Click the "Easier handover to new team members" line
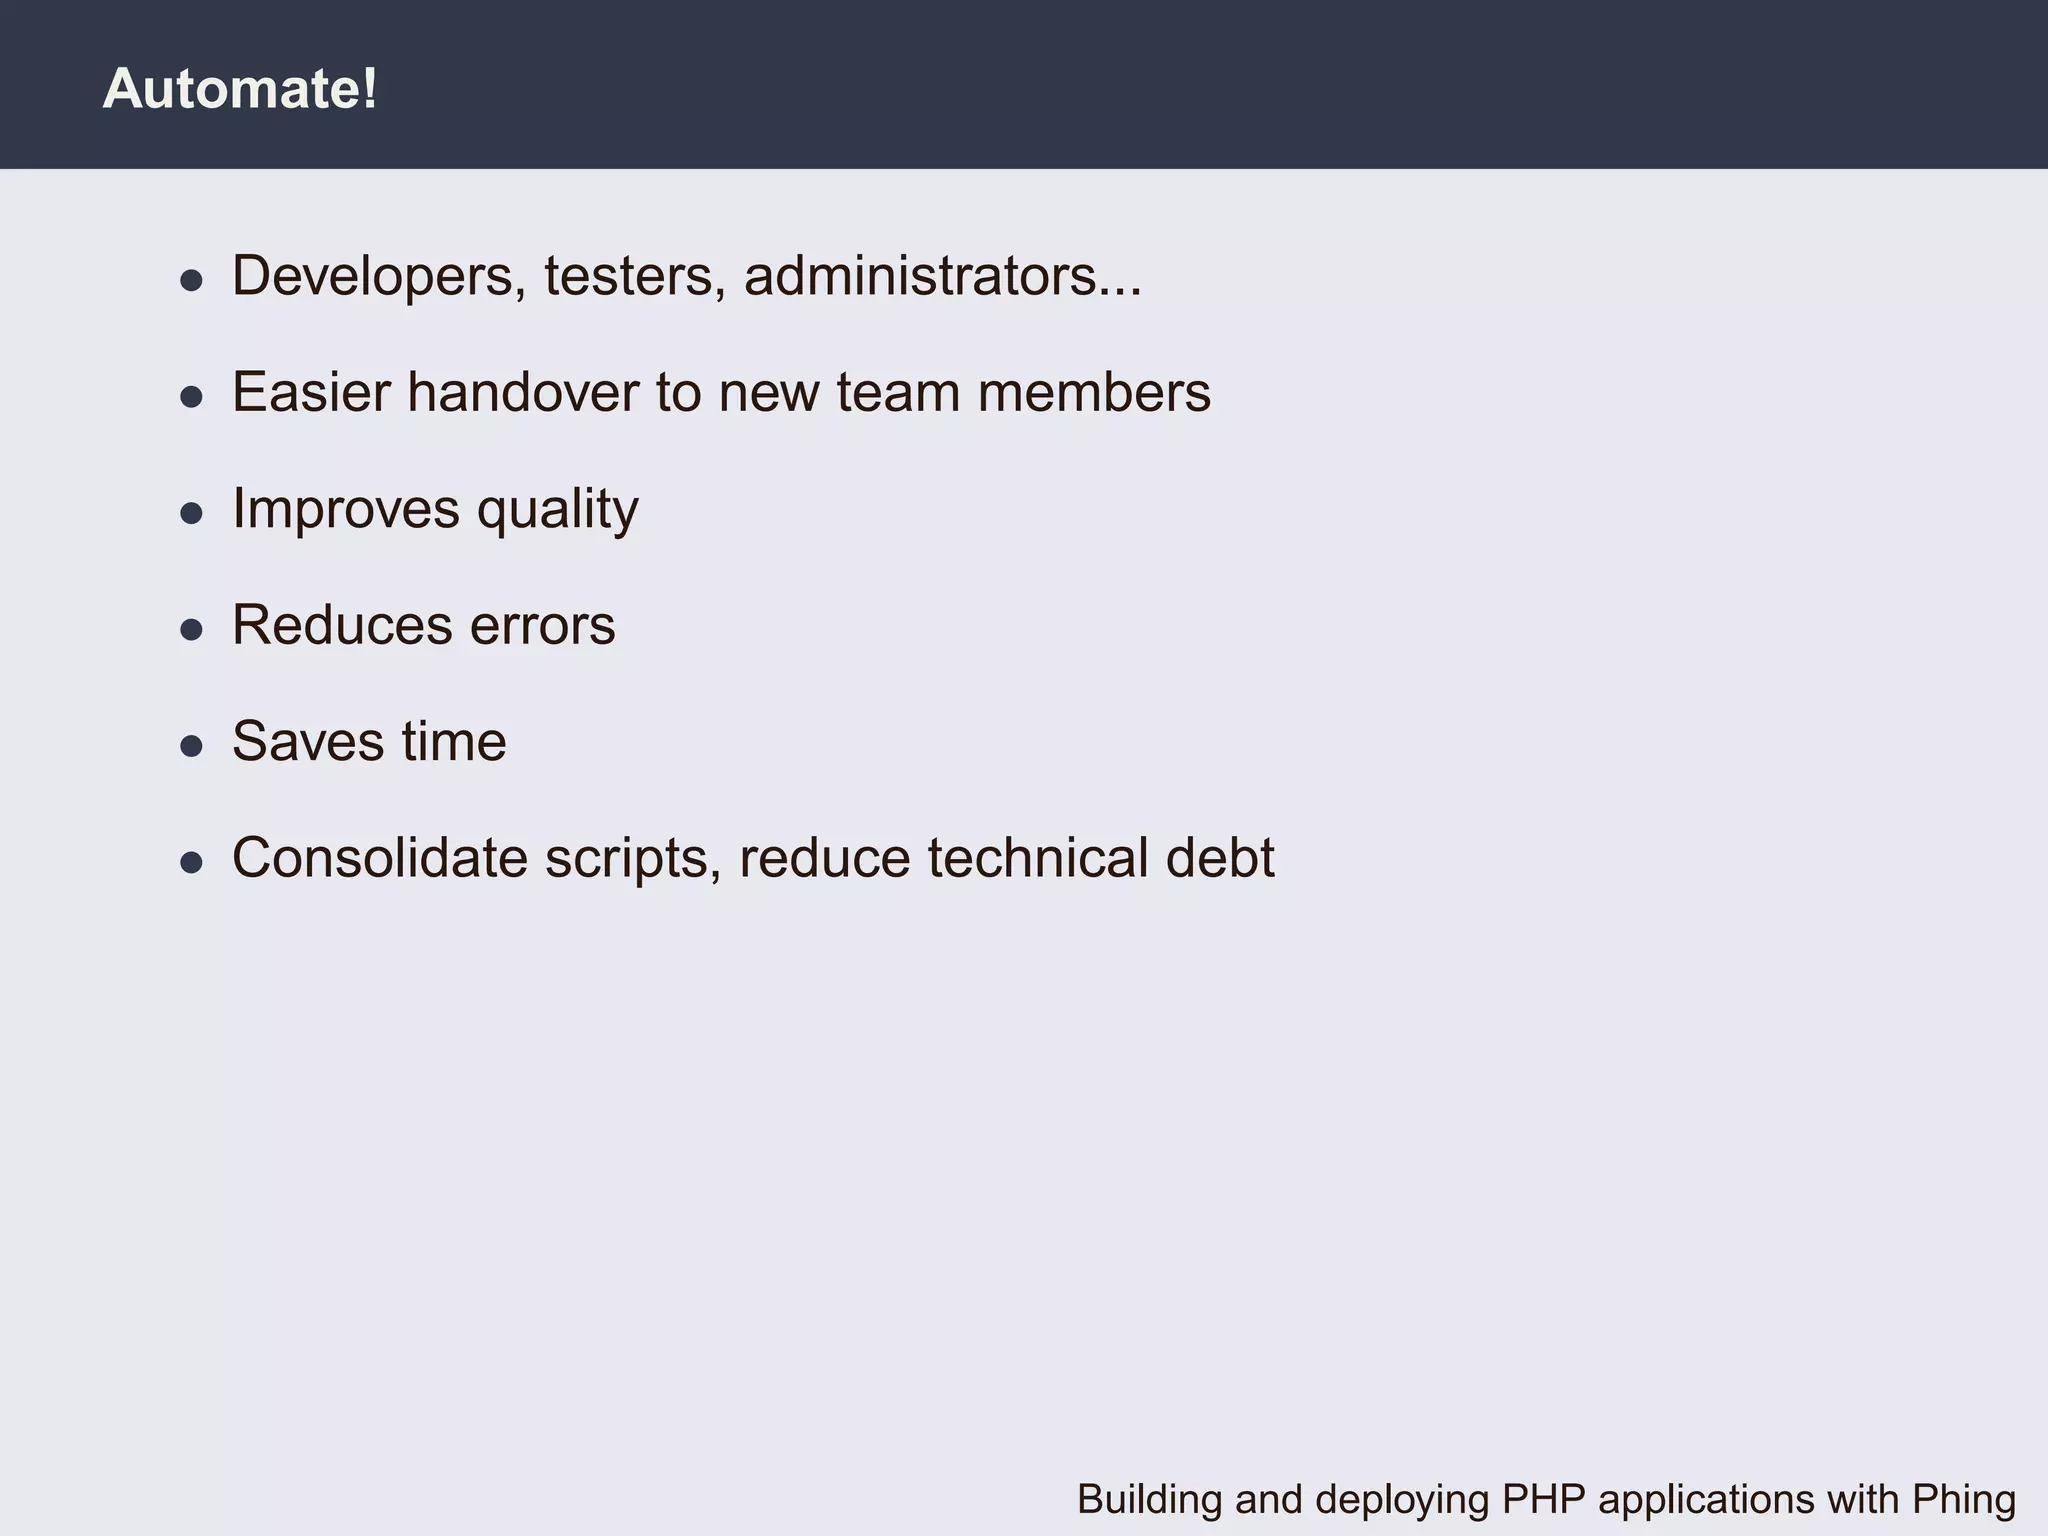The image size is (2048, 1536). tap(721, 392)
